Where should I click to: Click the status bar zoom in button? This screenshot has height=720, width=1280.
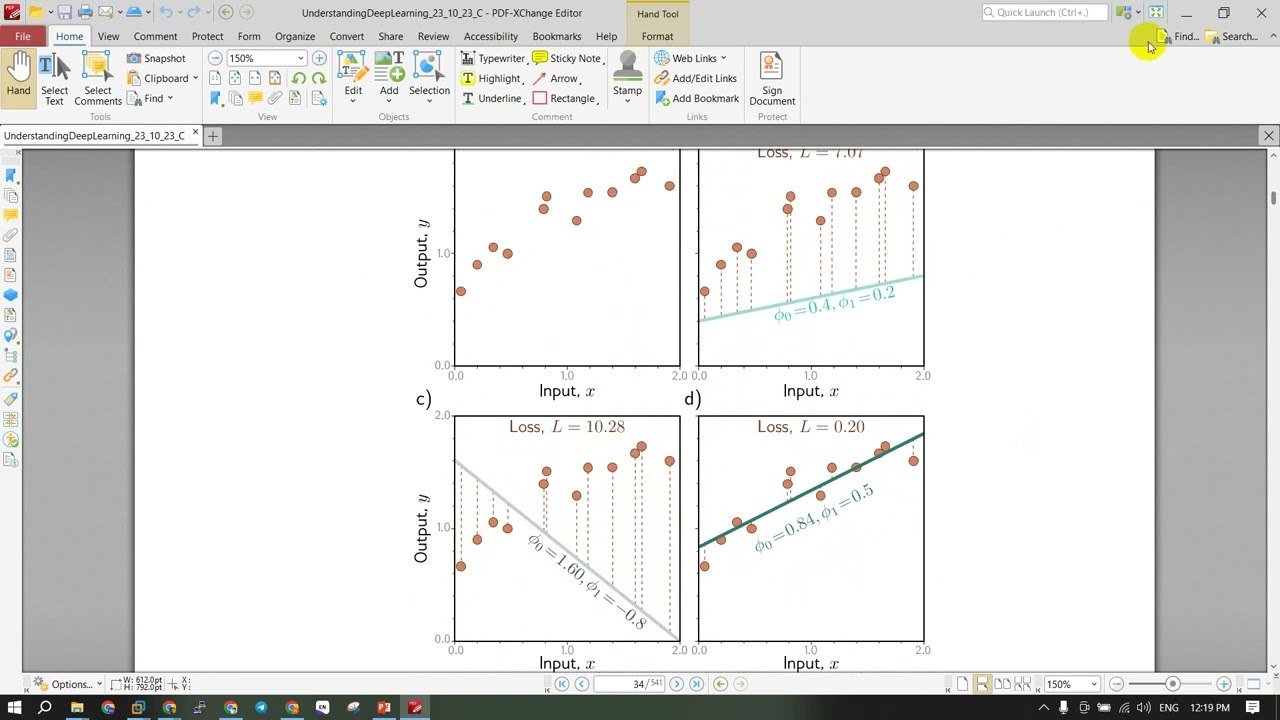point(1224,684)
